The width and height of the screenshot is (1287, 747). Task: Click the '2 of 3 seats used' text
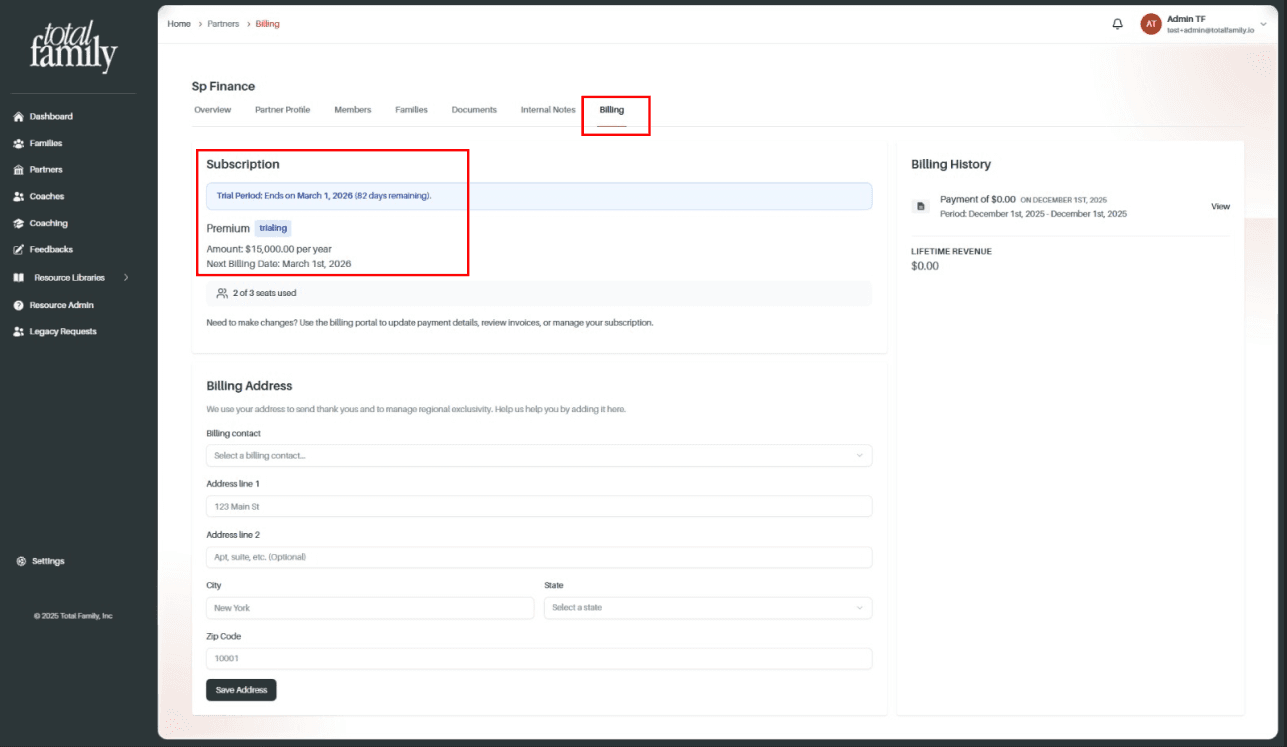[265, 294]
